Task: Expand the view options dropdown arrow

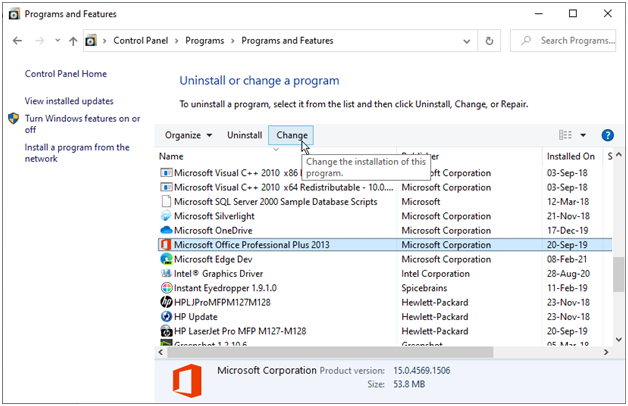Action: pos(583,135)
